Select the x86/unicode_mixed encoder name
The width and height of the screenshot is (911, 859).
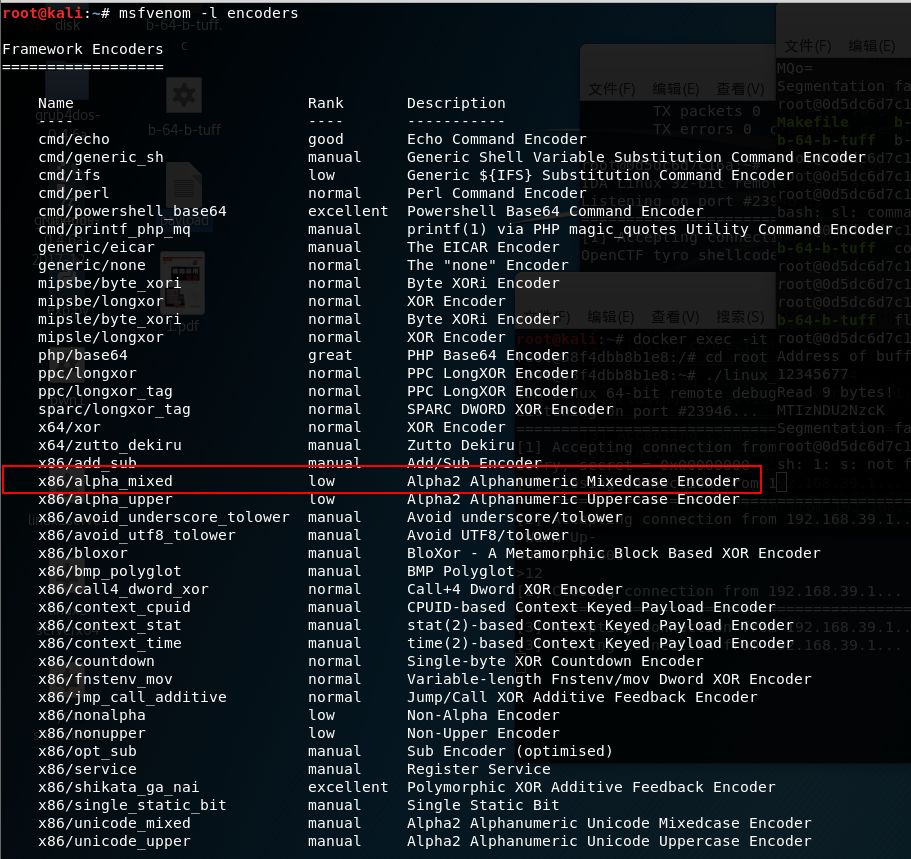click(114, 824)
